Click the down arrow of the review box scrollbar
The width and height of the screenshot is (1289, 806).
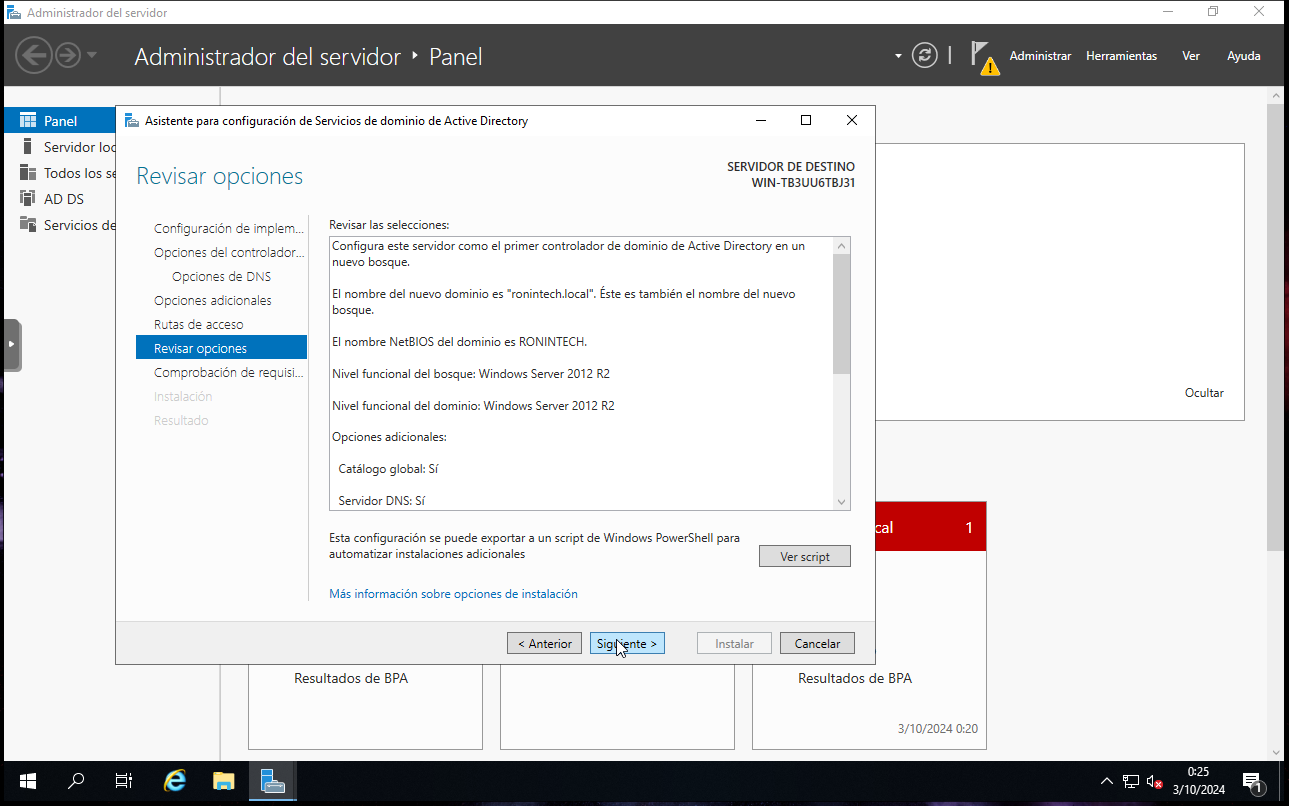pos(841,502)
